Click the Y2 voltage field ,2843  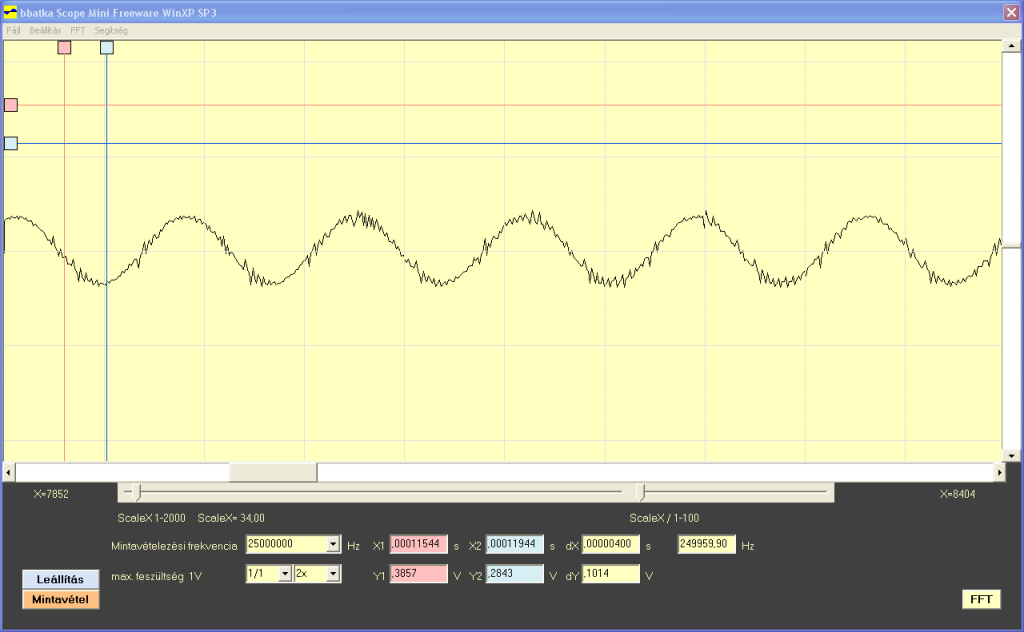click(515, 574)
